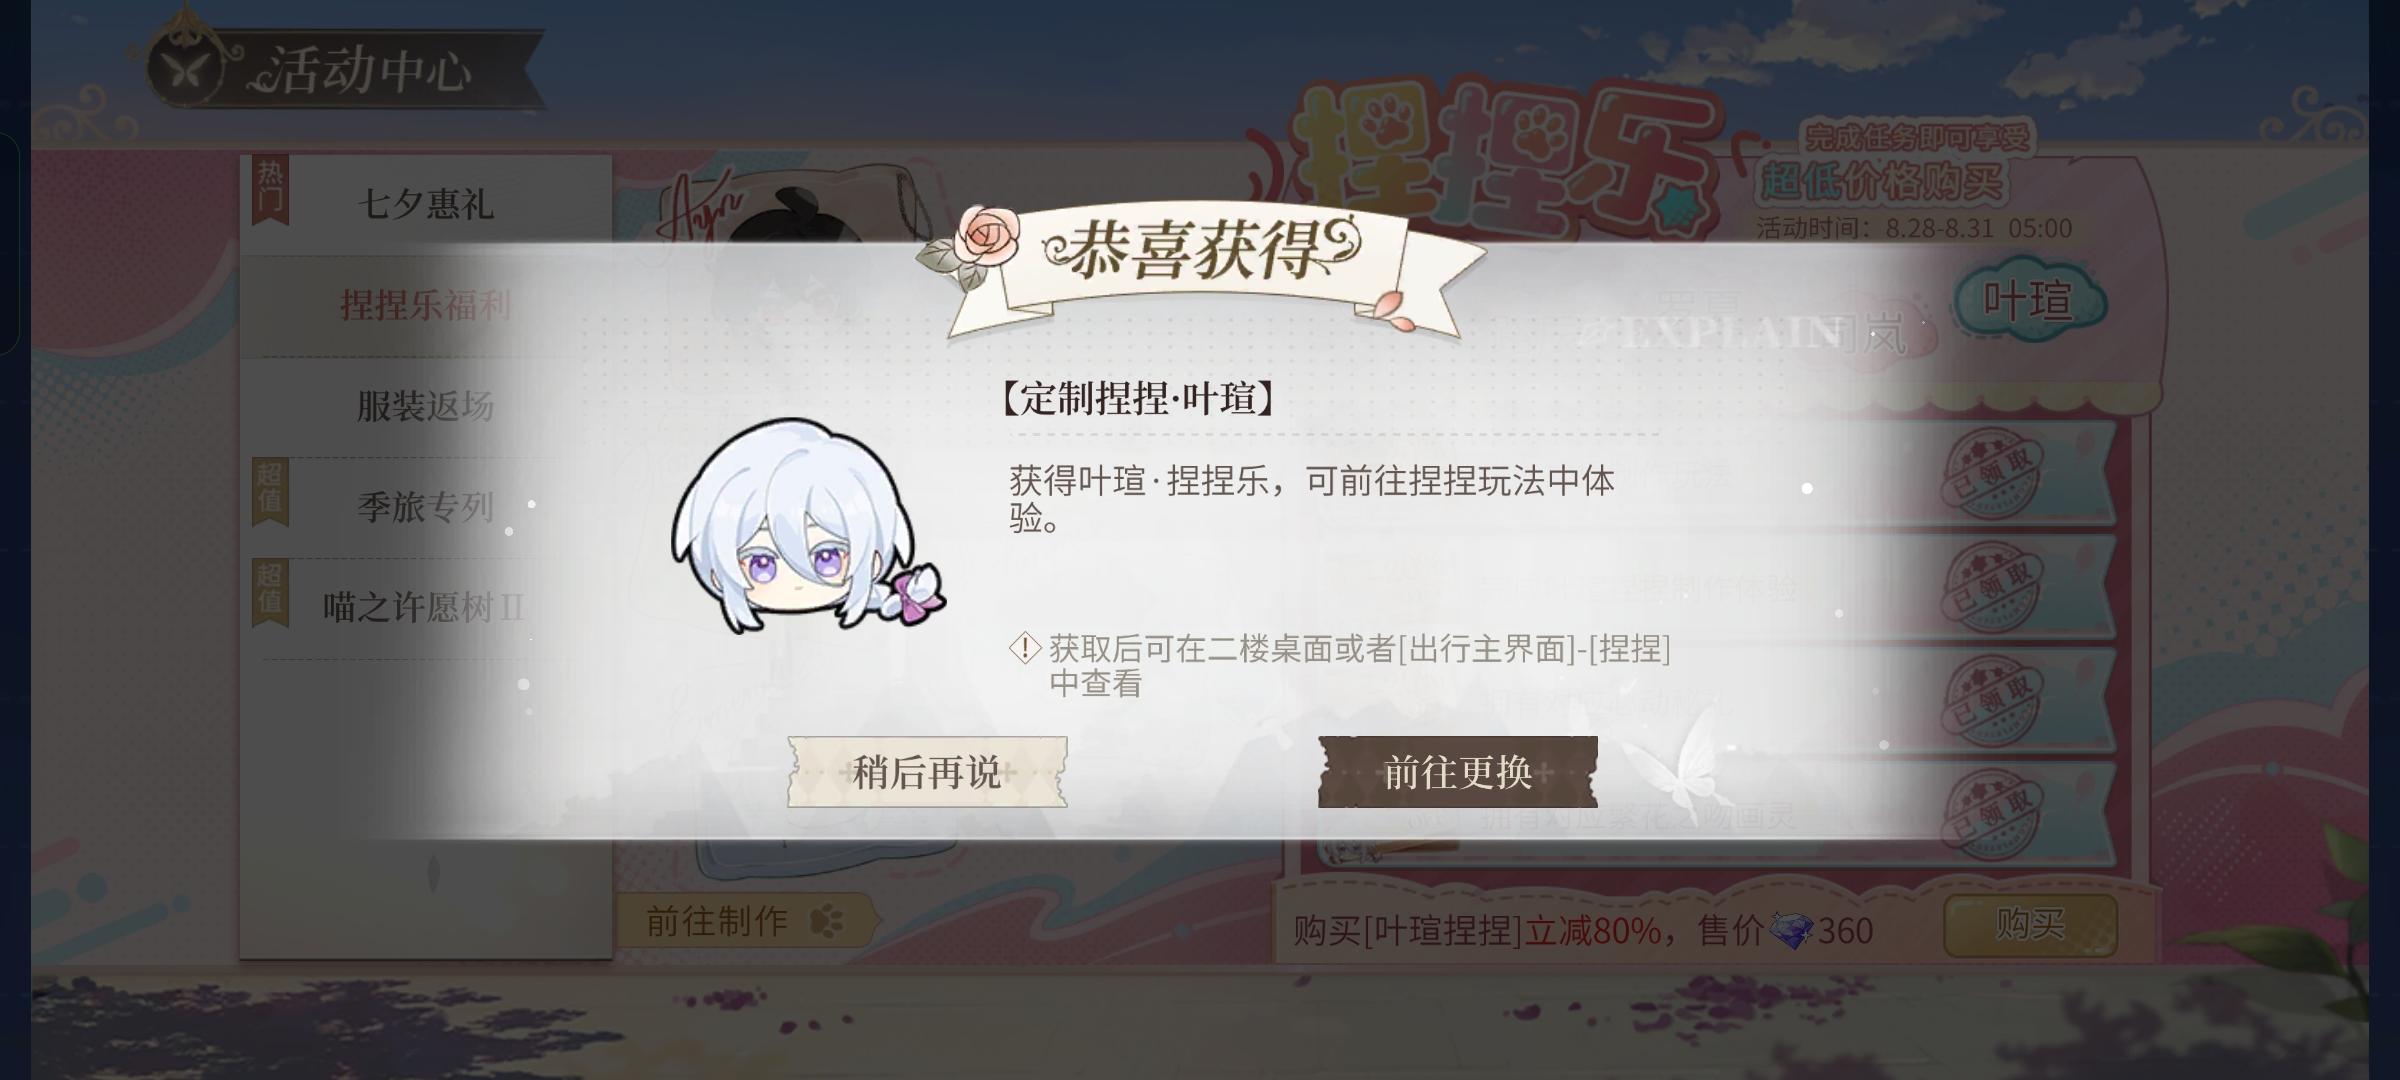Tap the first 已领取 stamp
Image resolution: width=2400 pixels, height=1080 pixels.
[x=1991, y=474]
